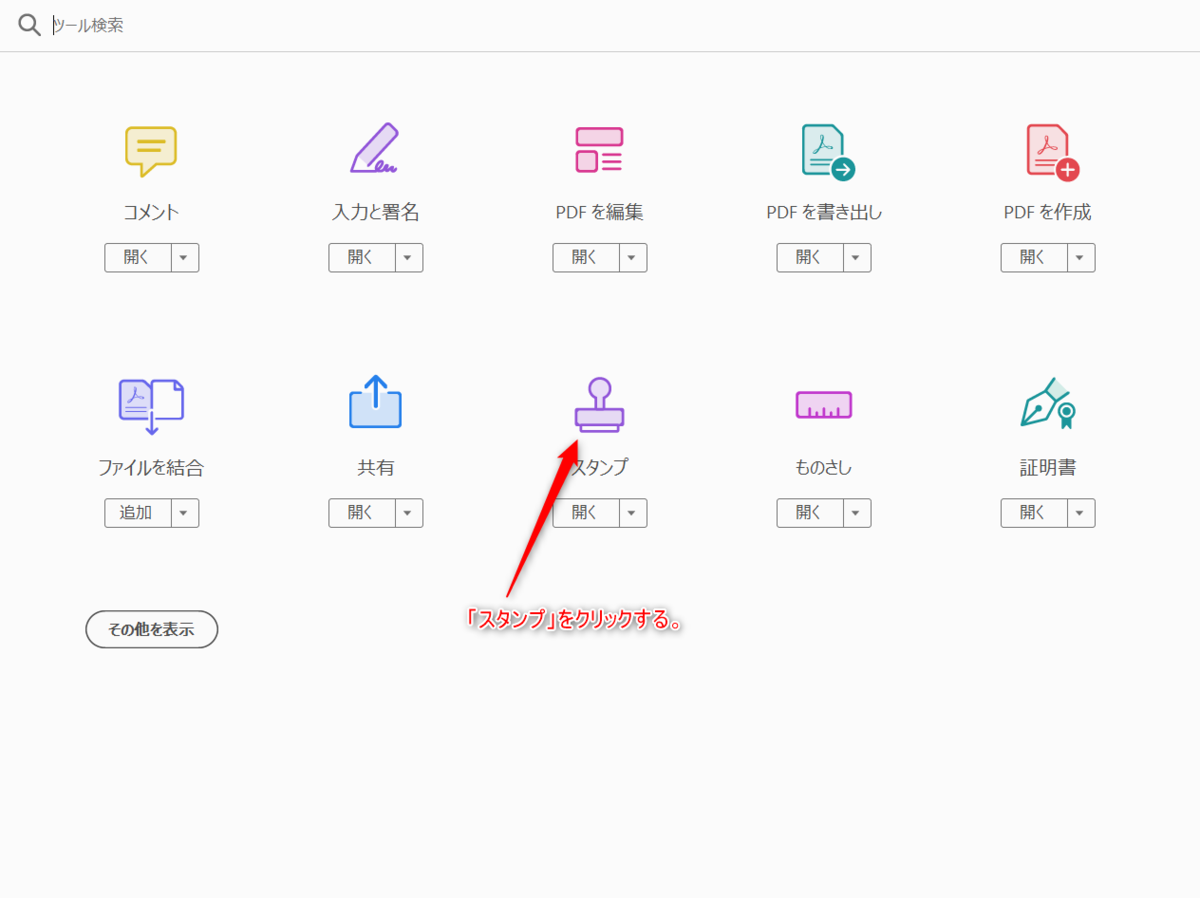Expand dropdown arrow under PDF を書き出し
1200x898 pixels.
(857, 257)
